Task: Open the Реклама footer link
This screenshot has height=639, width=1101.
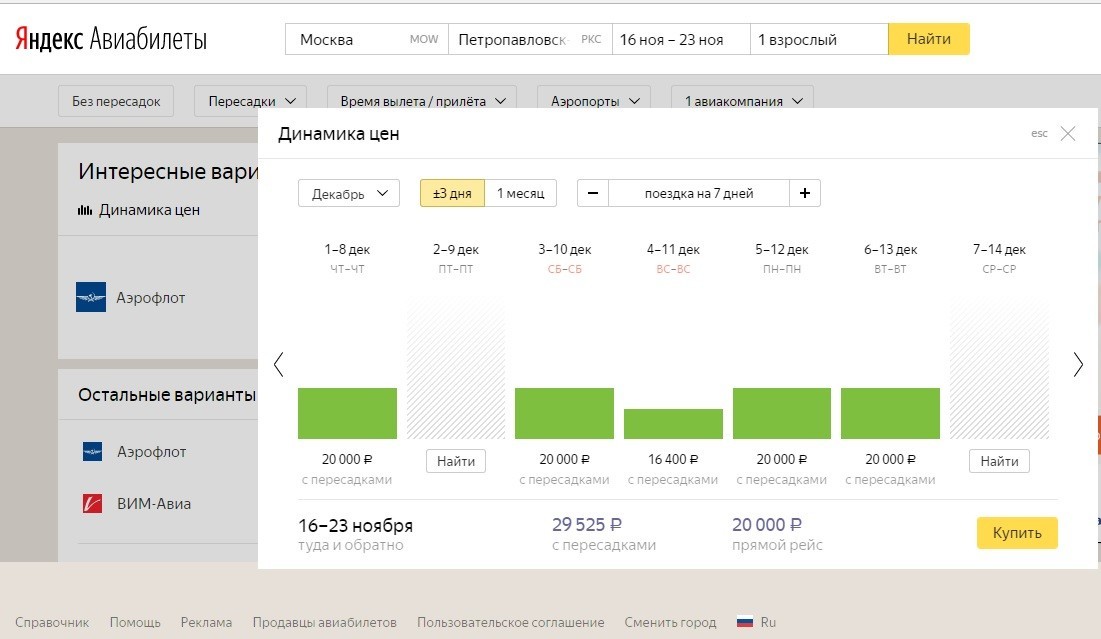Action: [206, 622]
